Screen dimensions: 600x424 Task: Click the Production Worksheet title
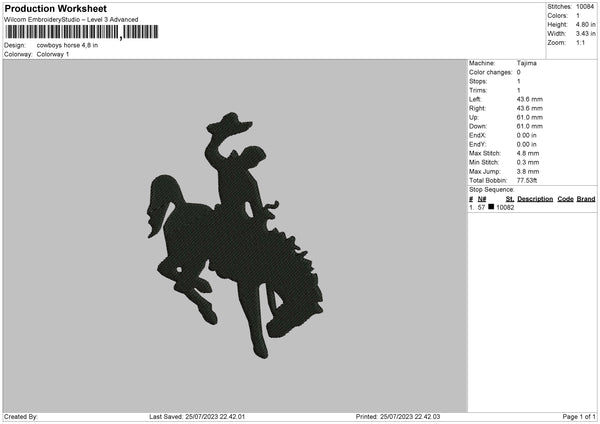[55, 8]
